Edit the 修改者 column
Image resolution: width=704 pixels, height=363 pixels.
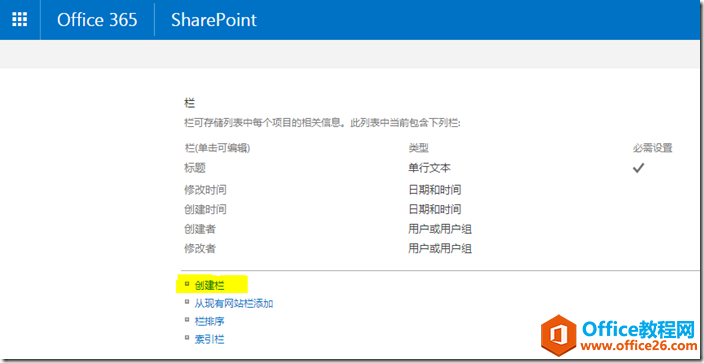point(200,248)
